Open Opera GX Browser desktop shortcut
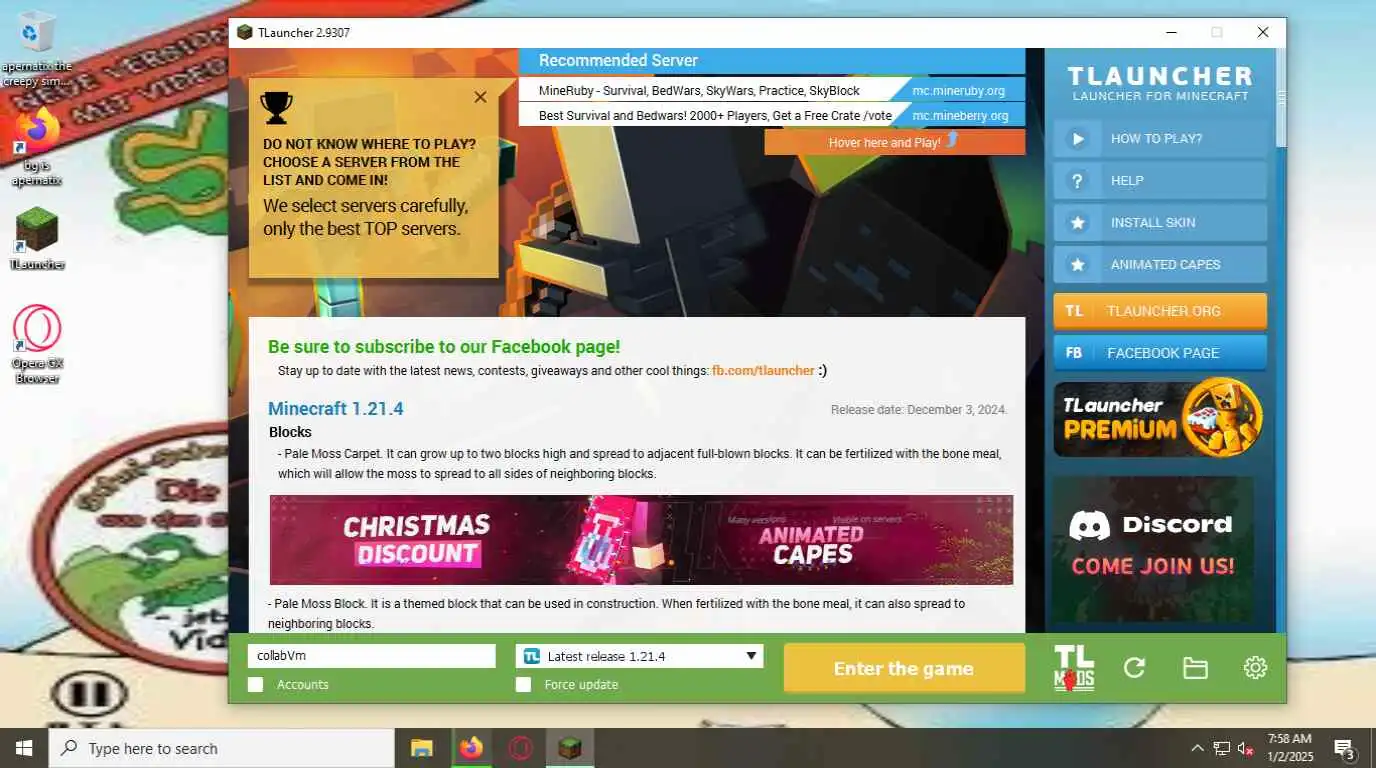The image size is (1376, 768). click(37, 345)
